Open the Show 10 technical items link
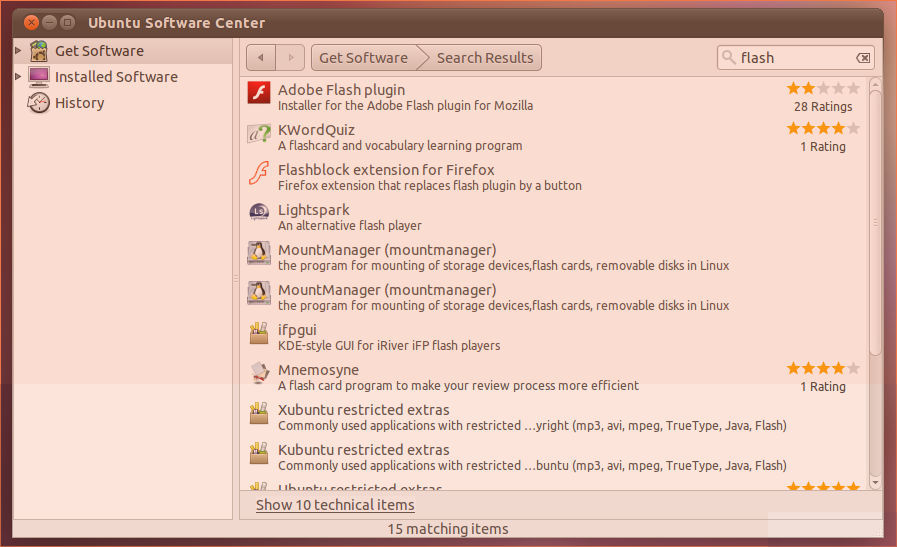The height and width of the screenshot is (547, 897). coord(335,505)
